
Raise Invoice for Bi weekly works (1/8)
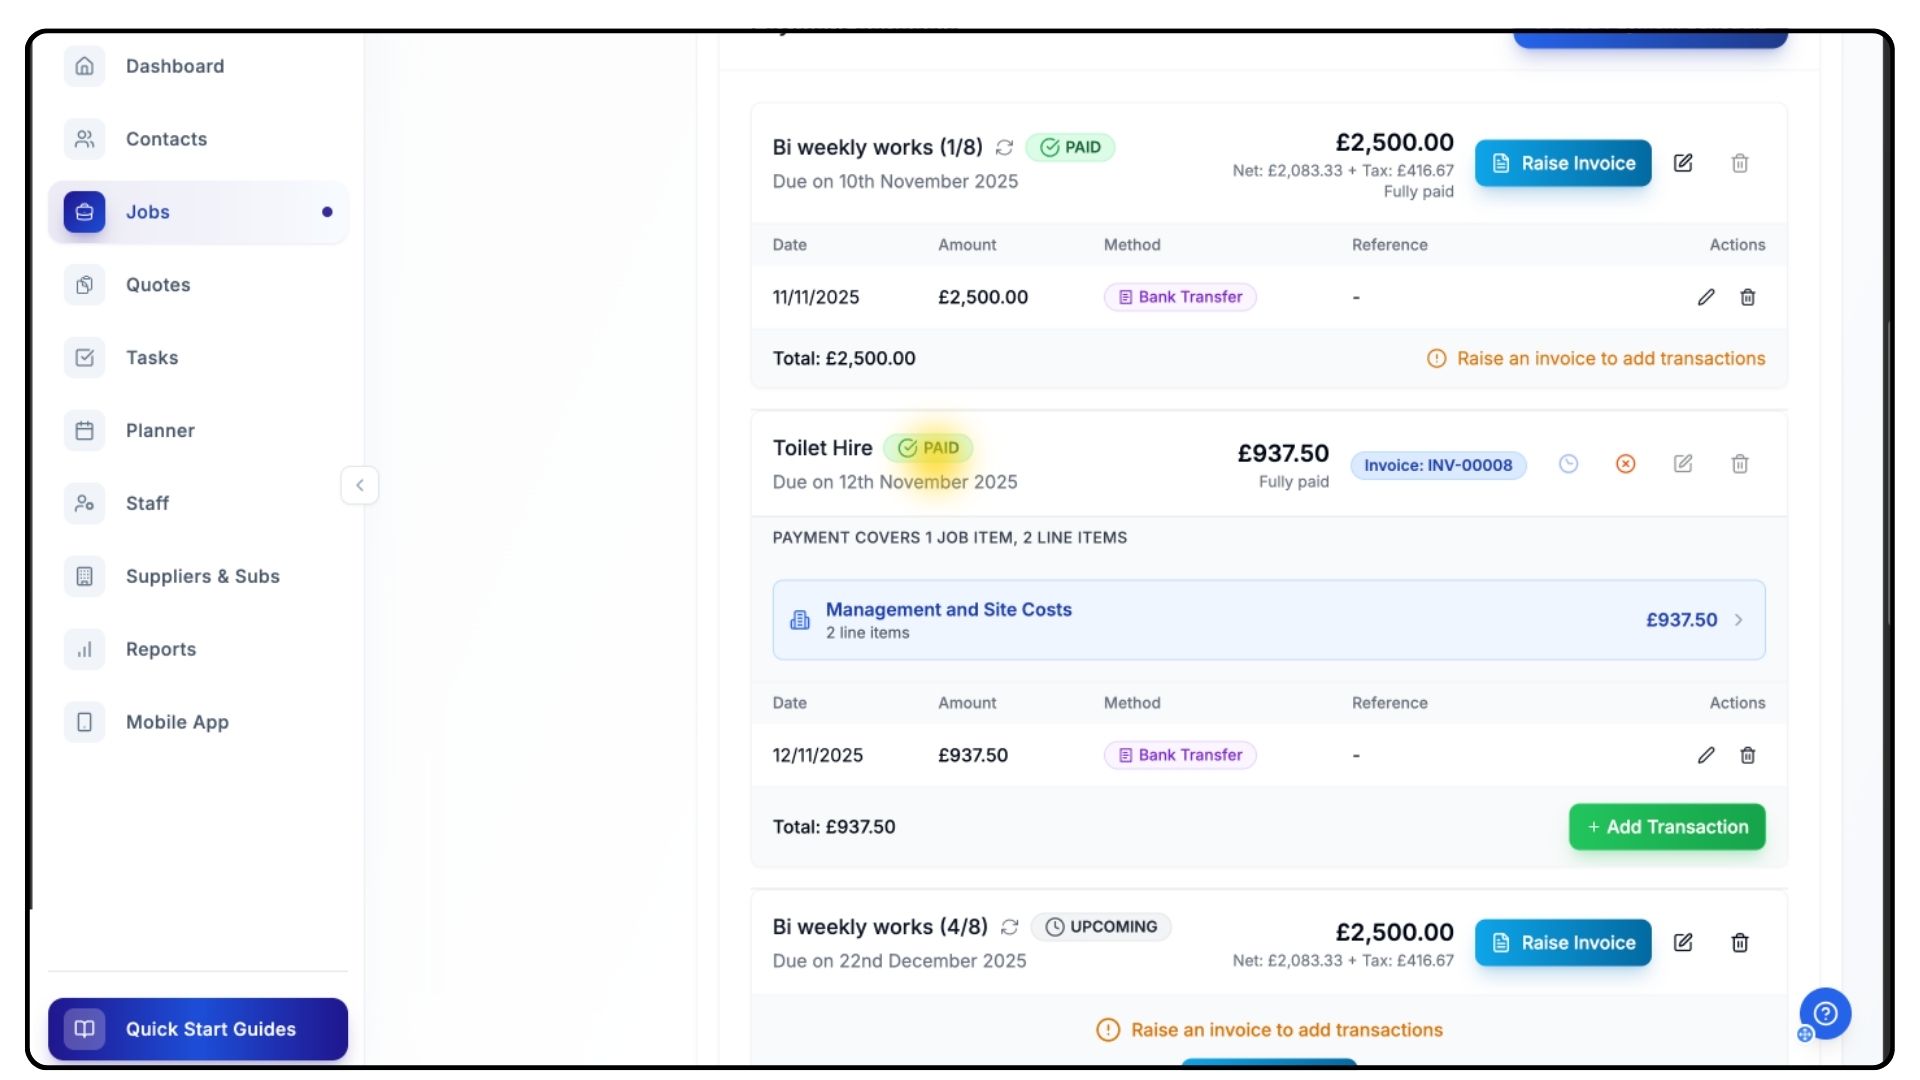[x=1562, y=163]
